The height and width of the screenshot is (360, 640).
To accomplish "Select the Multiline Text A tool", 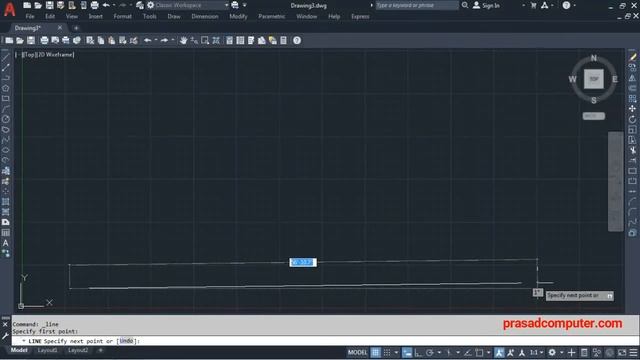I will [5, 243].
